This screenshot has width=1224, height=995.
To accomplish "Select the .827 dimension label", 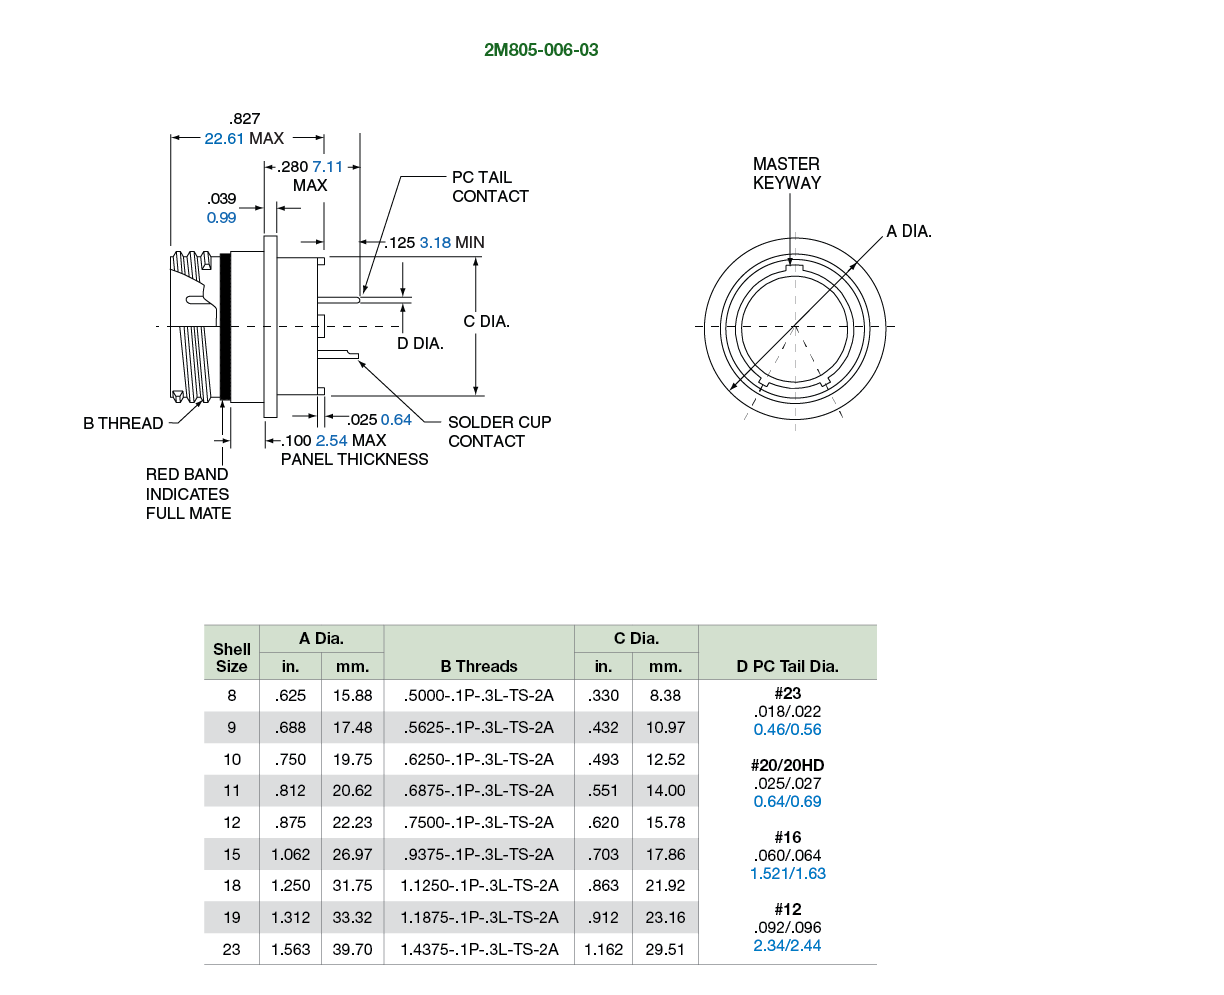I will coord(245,118).
